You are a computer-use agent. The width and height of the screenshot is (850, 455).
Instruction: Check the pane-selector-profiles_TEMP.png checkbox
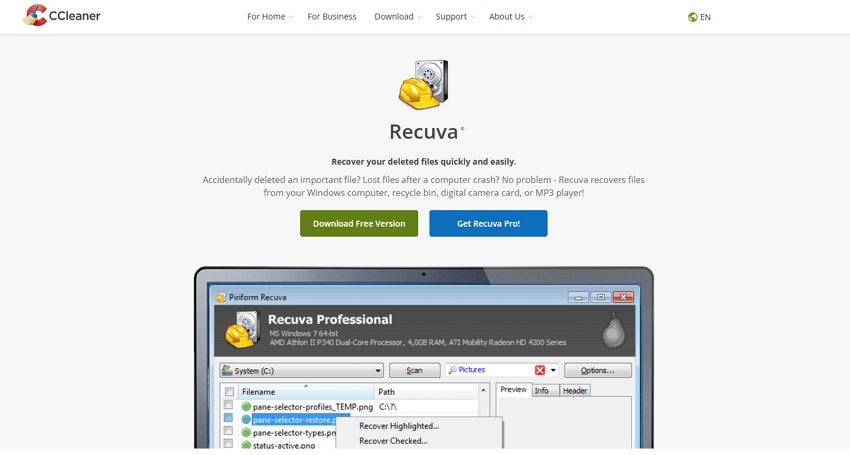click(x=228, y=405)
